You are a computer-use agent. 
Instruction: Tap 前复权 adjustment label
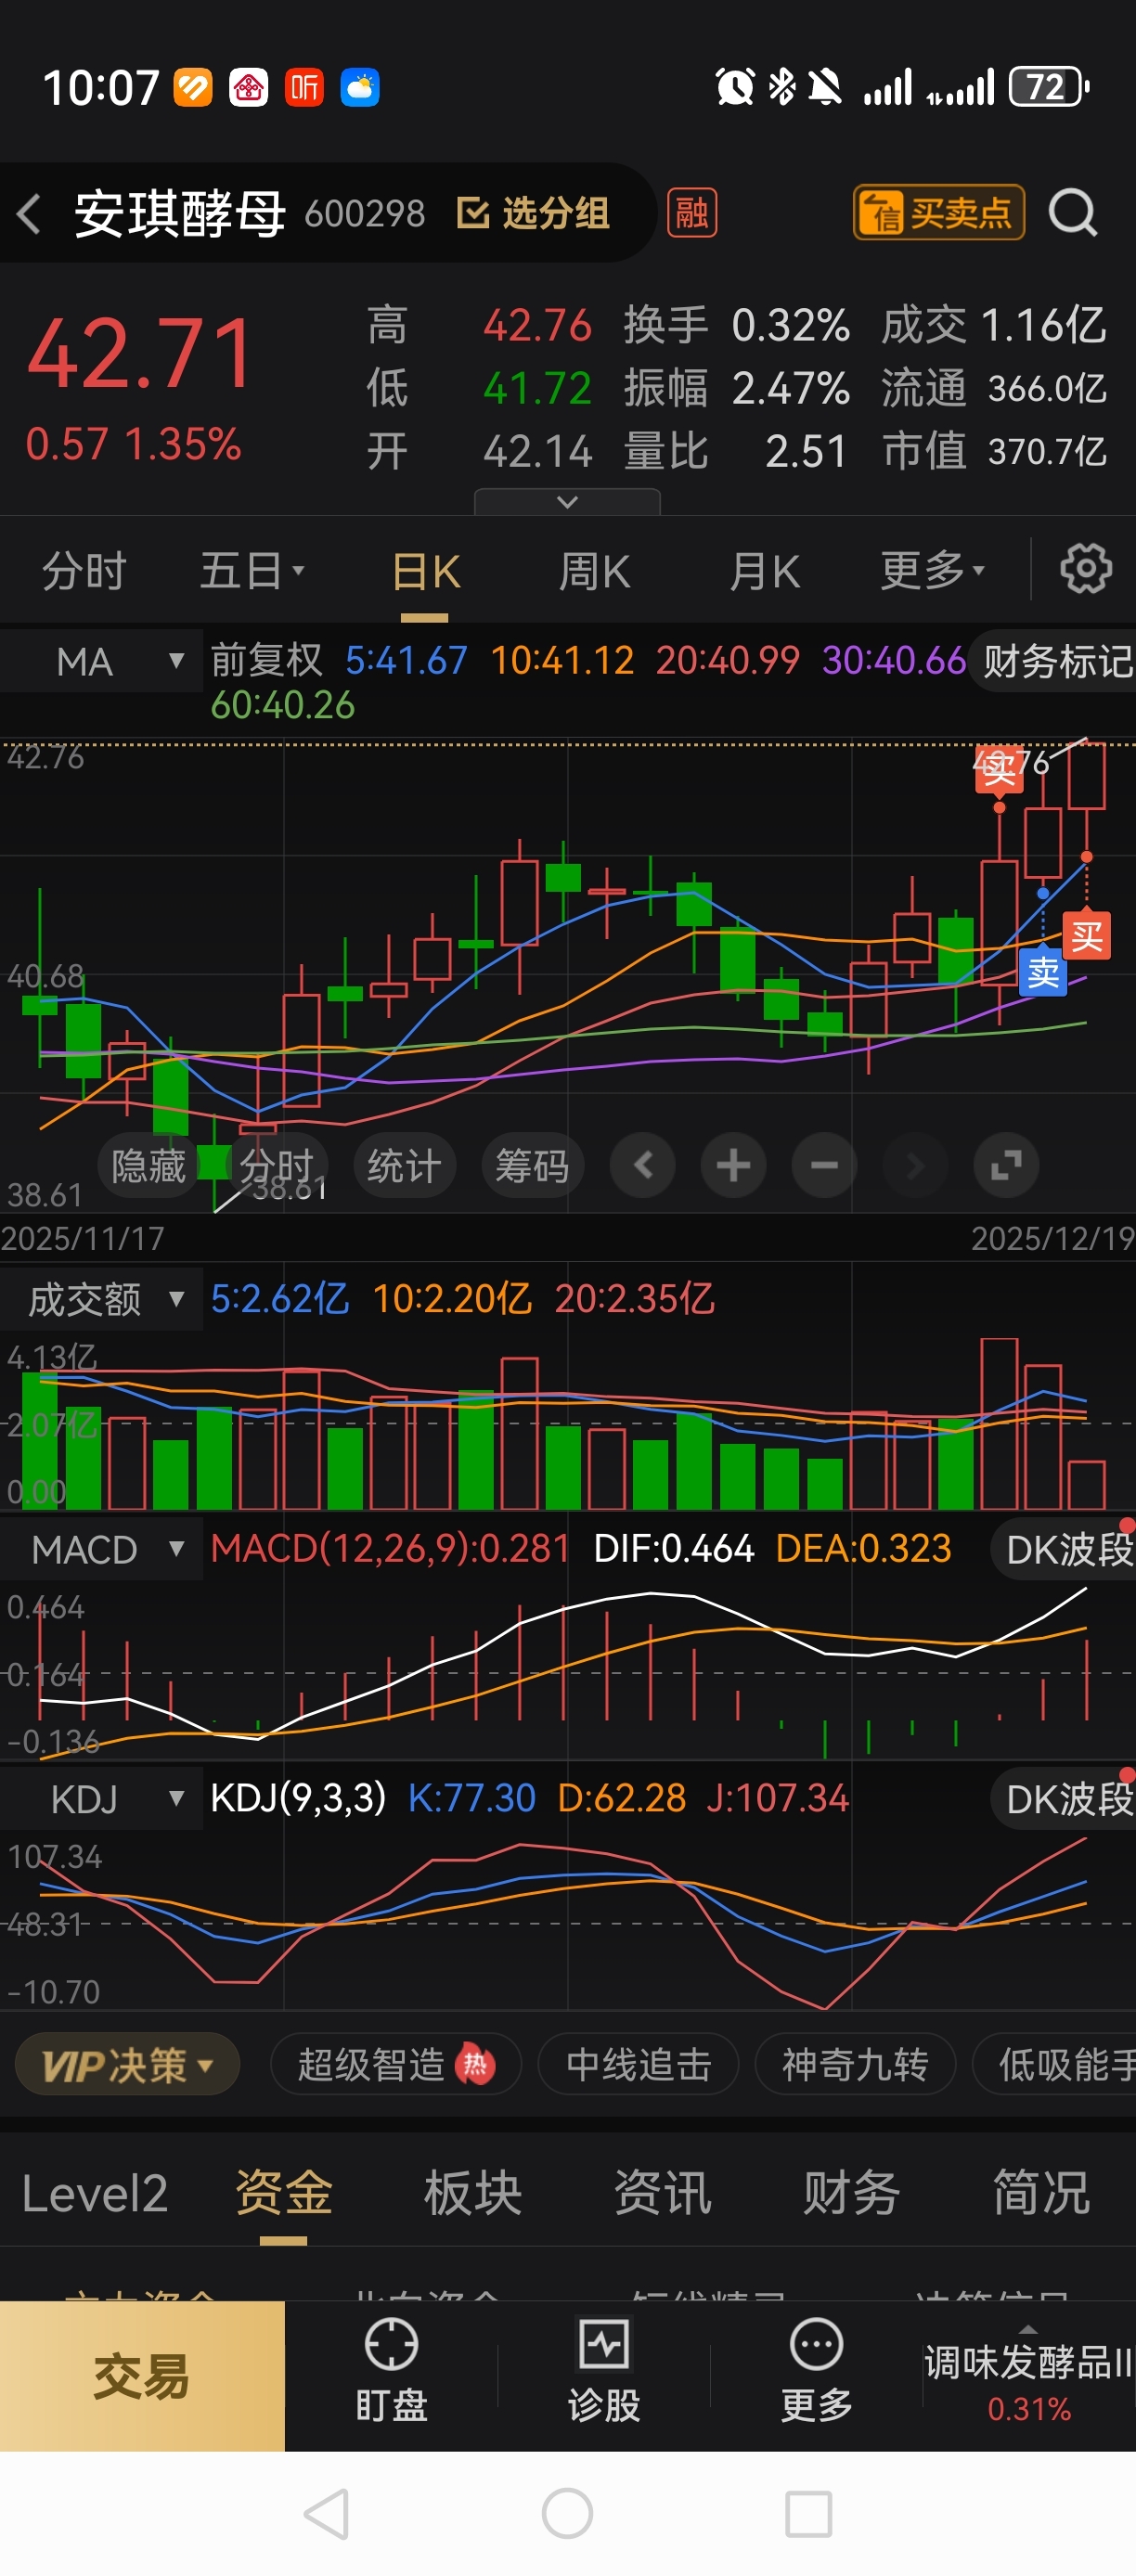267,660
